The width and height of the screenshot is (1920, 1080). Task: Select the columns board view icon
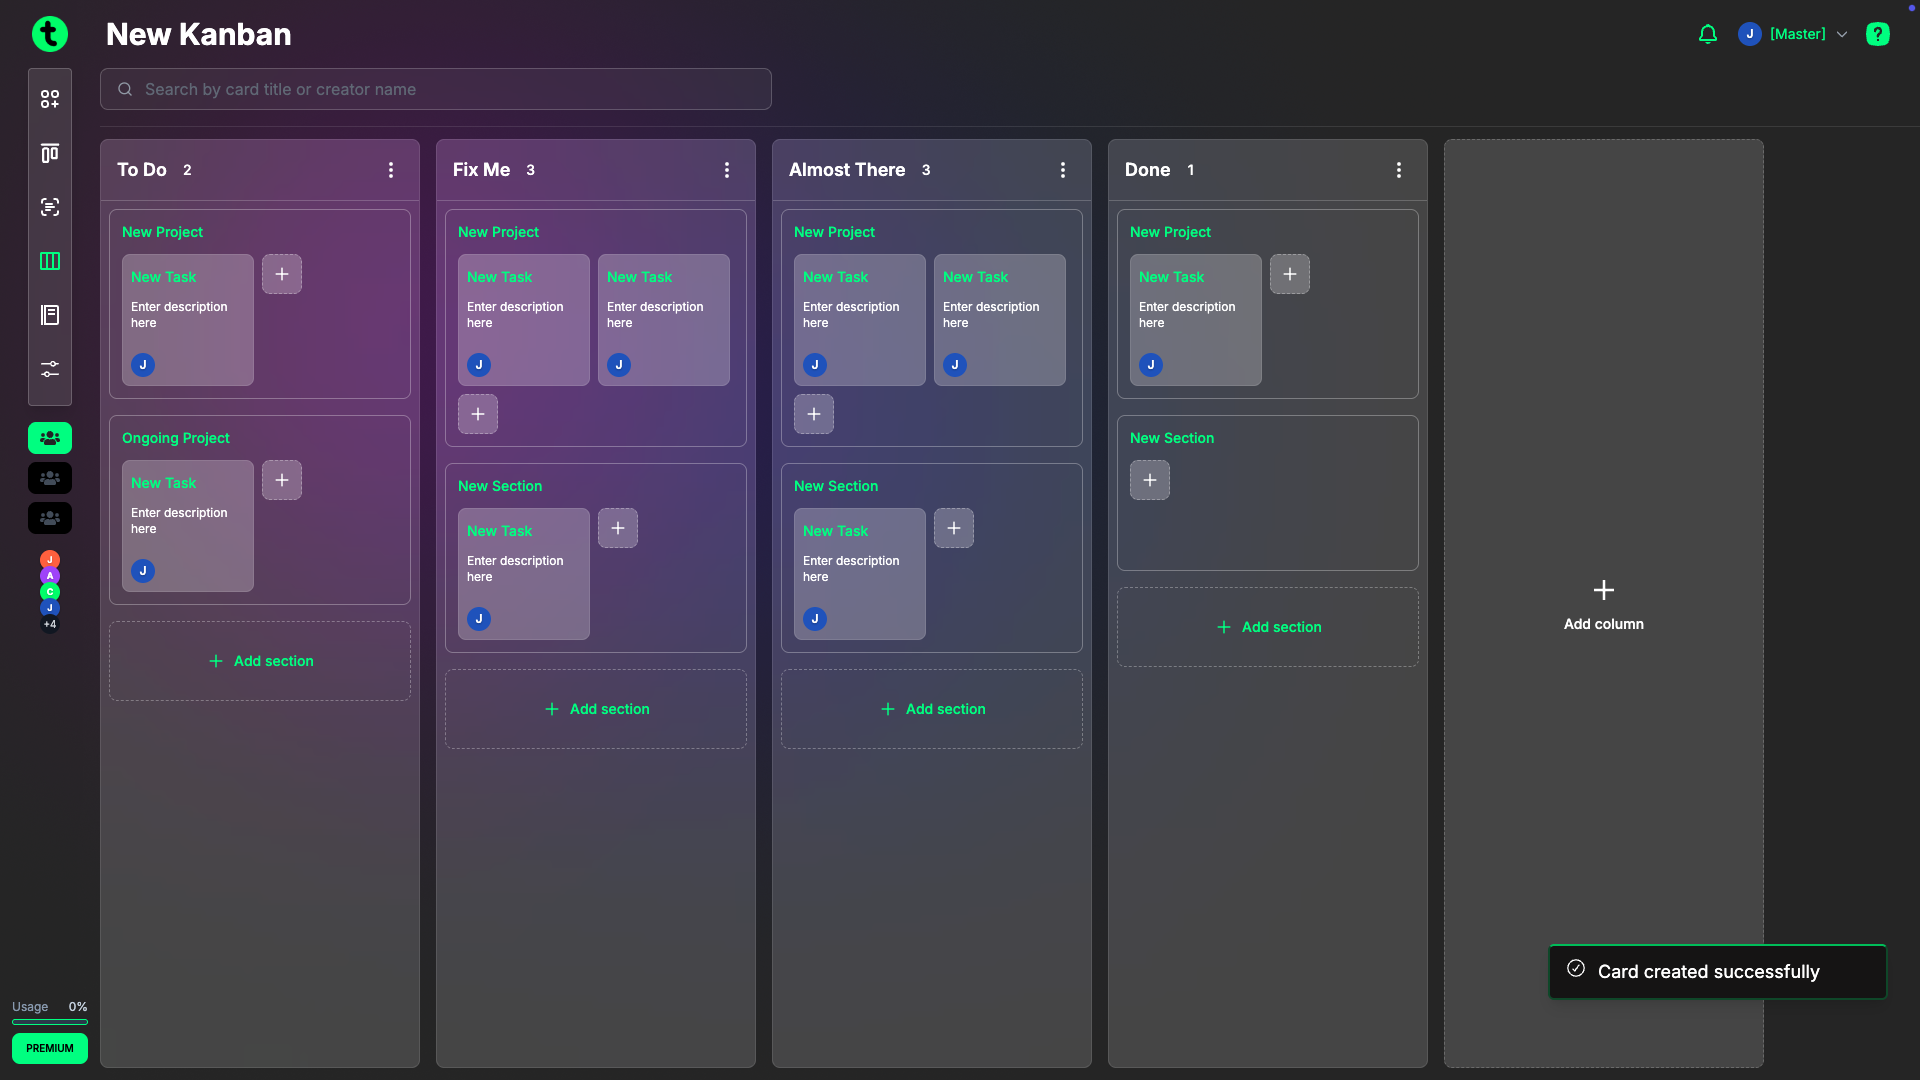coord(49,261)
